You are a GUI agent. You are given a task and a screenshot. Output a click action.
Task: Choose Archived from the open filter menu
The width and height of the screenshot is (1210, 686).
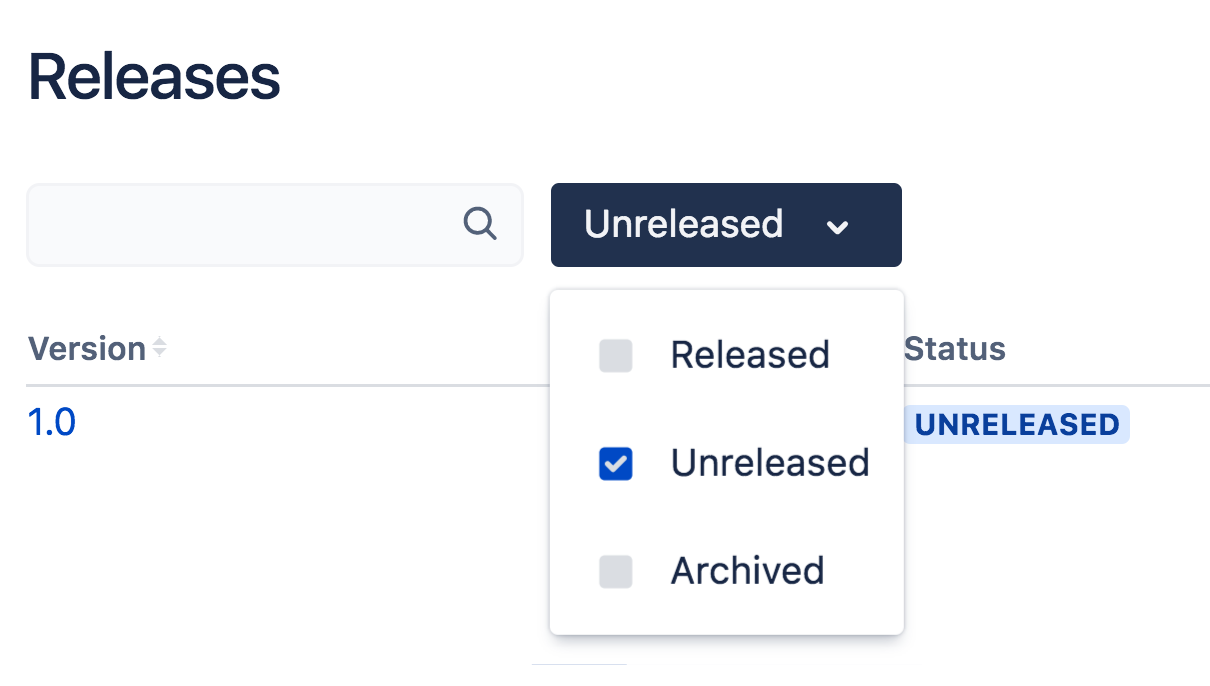746,571
